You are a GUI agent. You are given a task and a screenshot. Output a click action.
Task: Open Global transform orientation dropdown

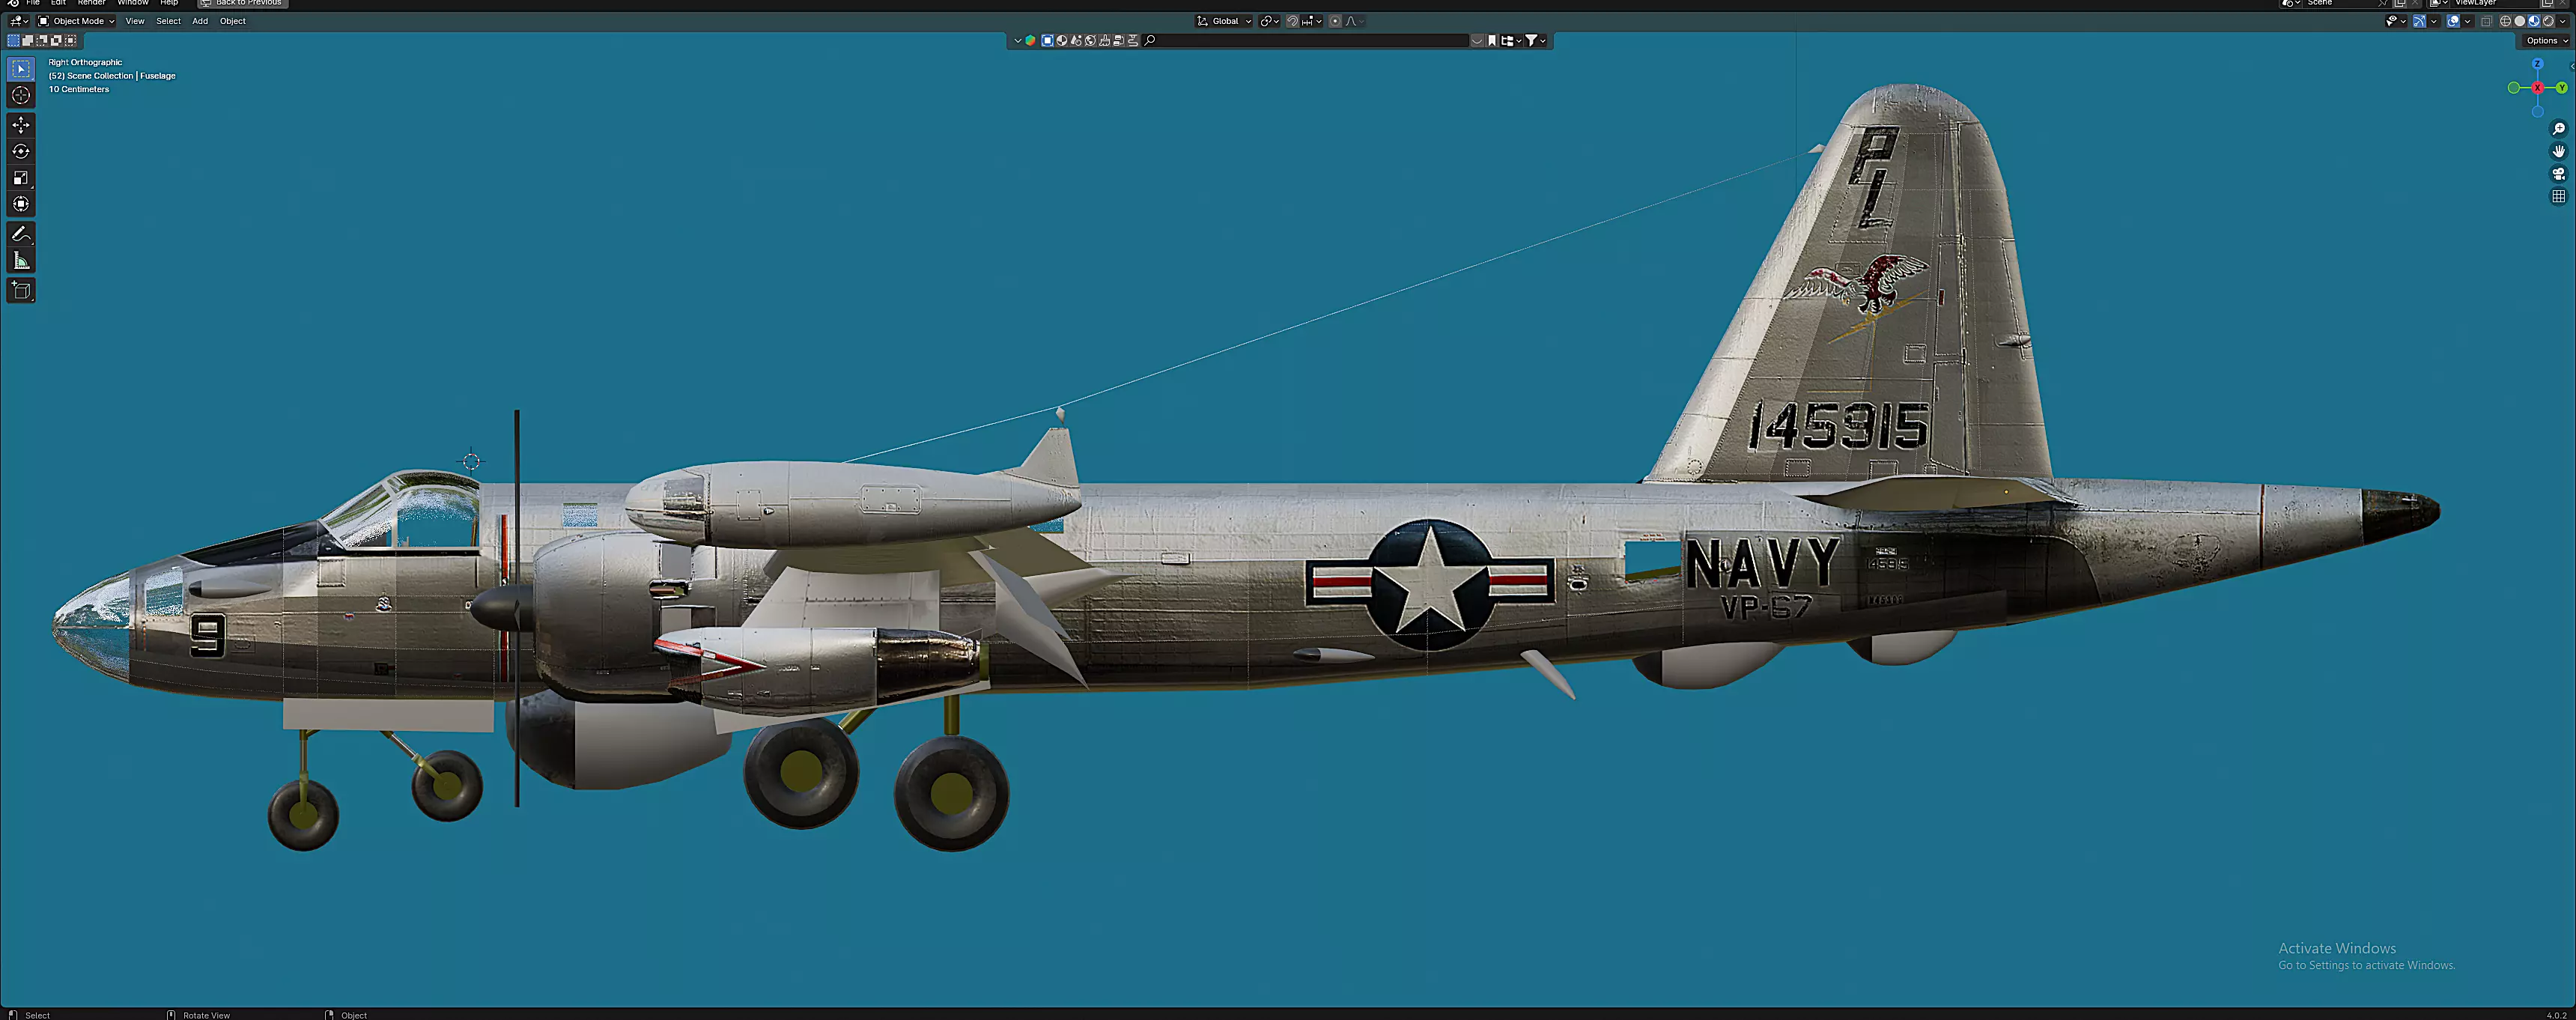[x=1224, y=21]
